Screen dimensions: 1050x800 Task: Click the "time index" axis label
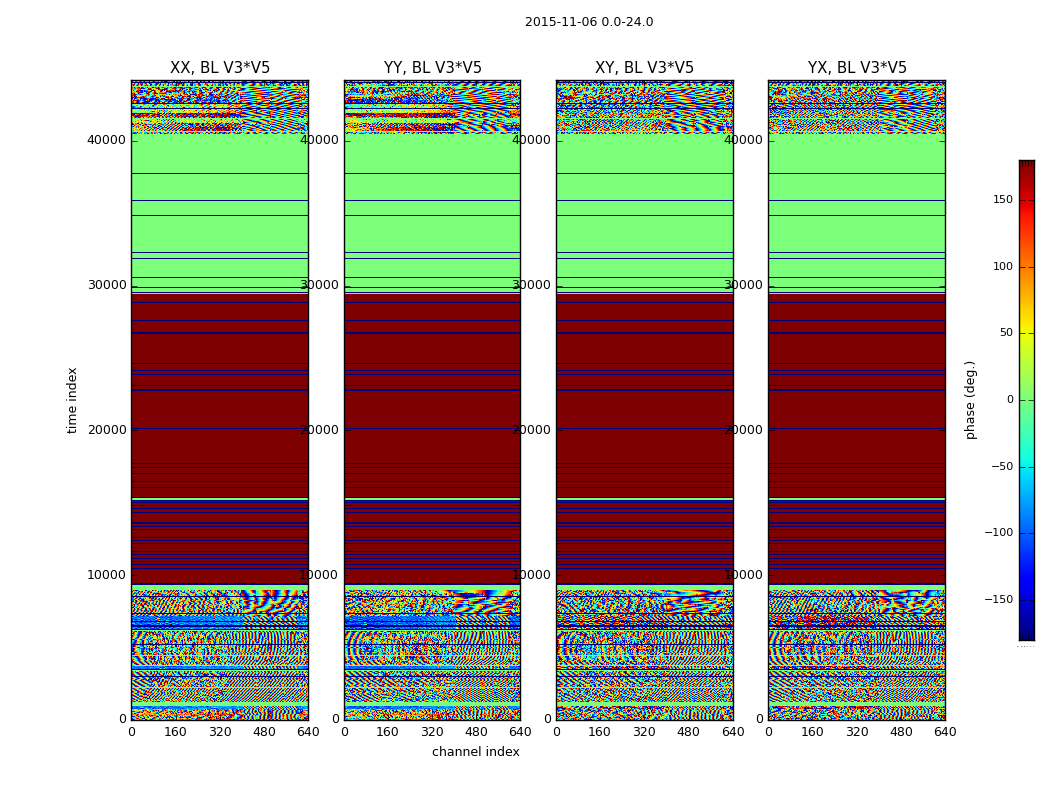click(72, 400)
